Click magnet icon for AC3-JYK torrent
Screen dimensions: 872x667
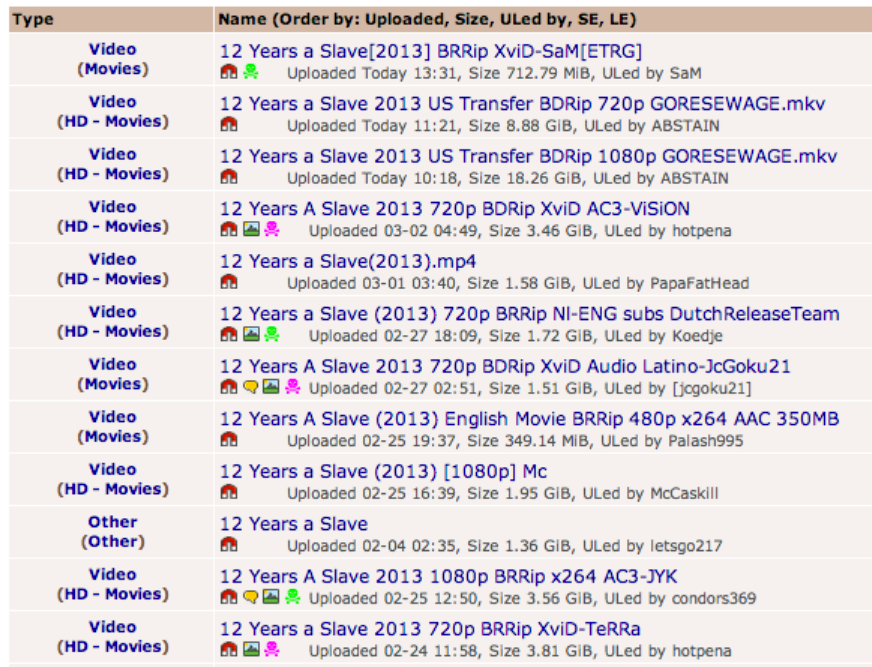[229, 597]
